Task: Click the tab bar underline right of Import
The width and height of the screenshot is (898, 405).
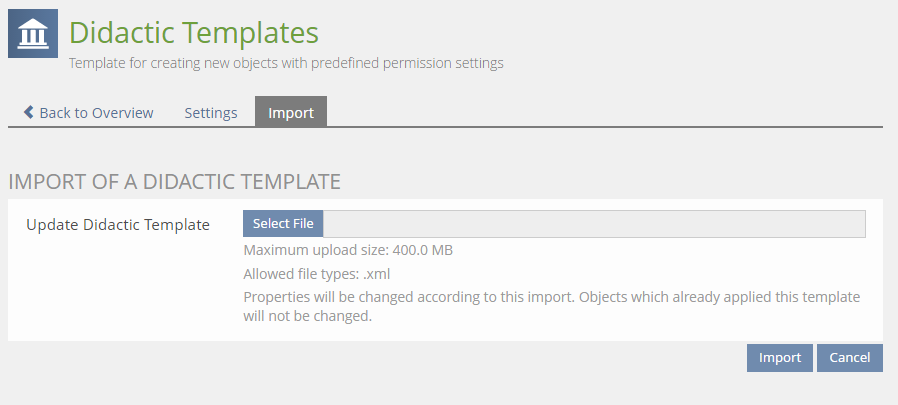Action: point(600,127)
